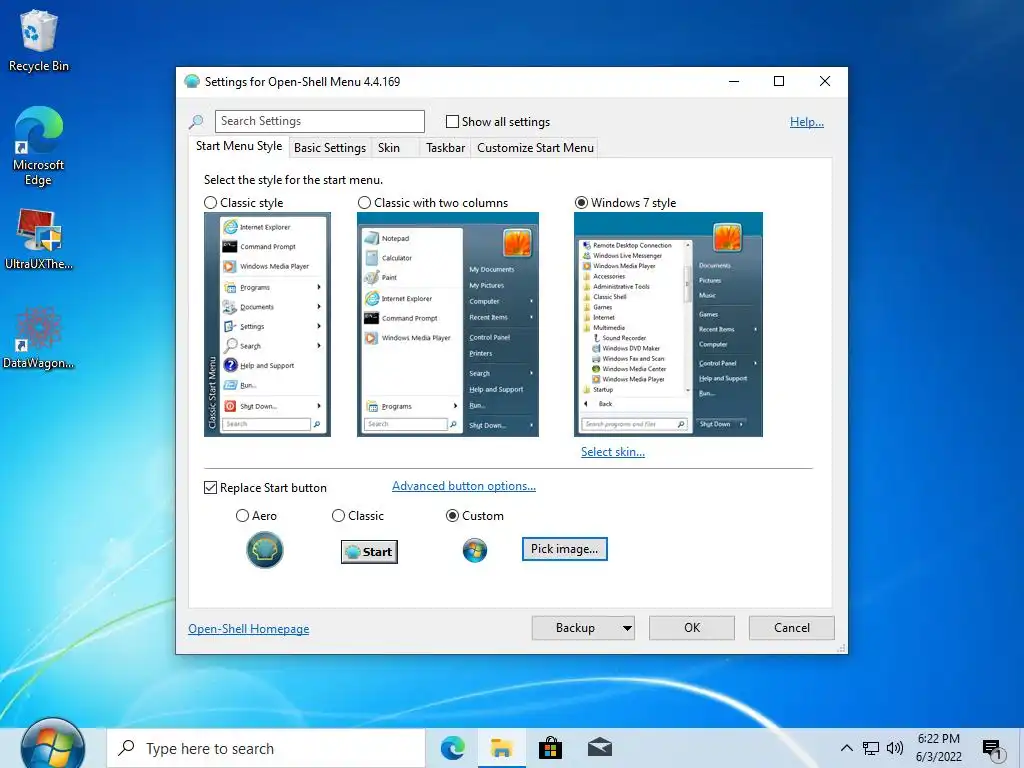Open the Backup dropdown arrow
The height and width of the screenshot is (768, 1024).
tap(627, 628)
